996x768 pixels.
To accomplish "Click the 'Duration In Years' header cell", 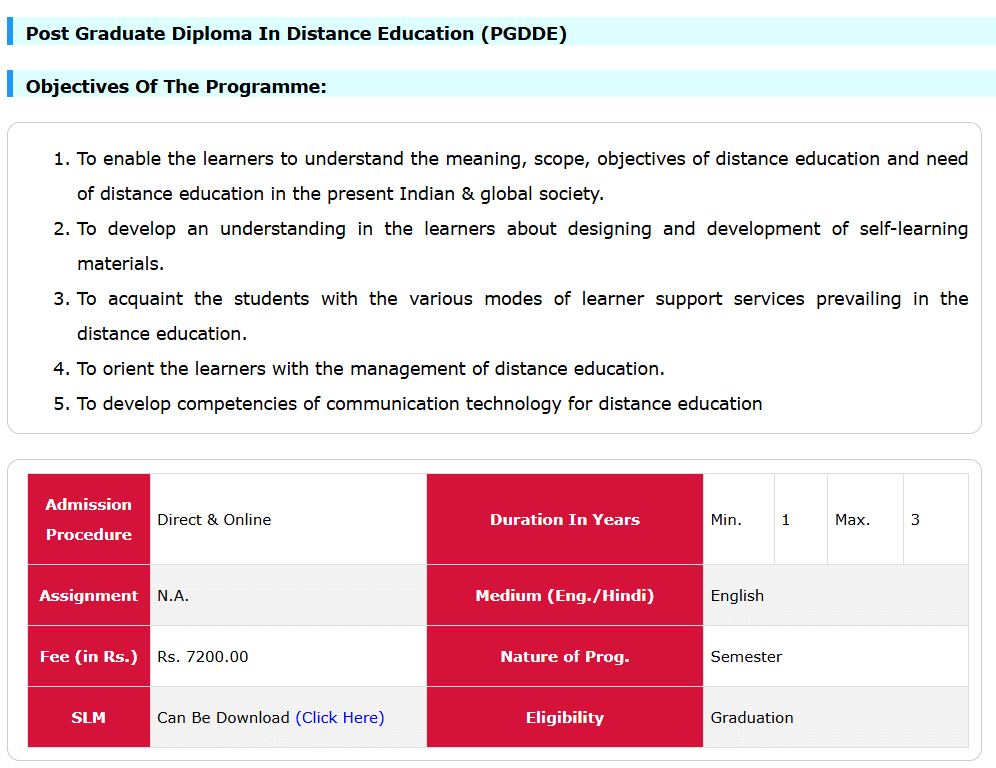I will [x=565, y=519].
